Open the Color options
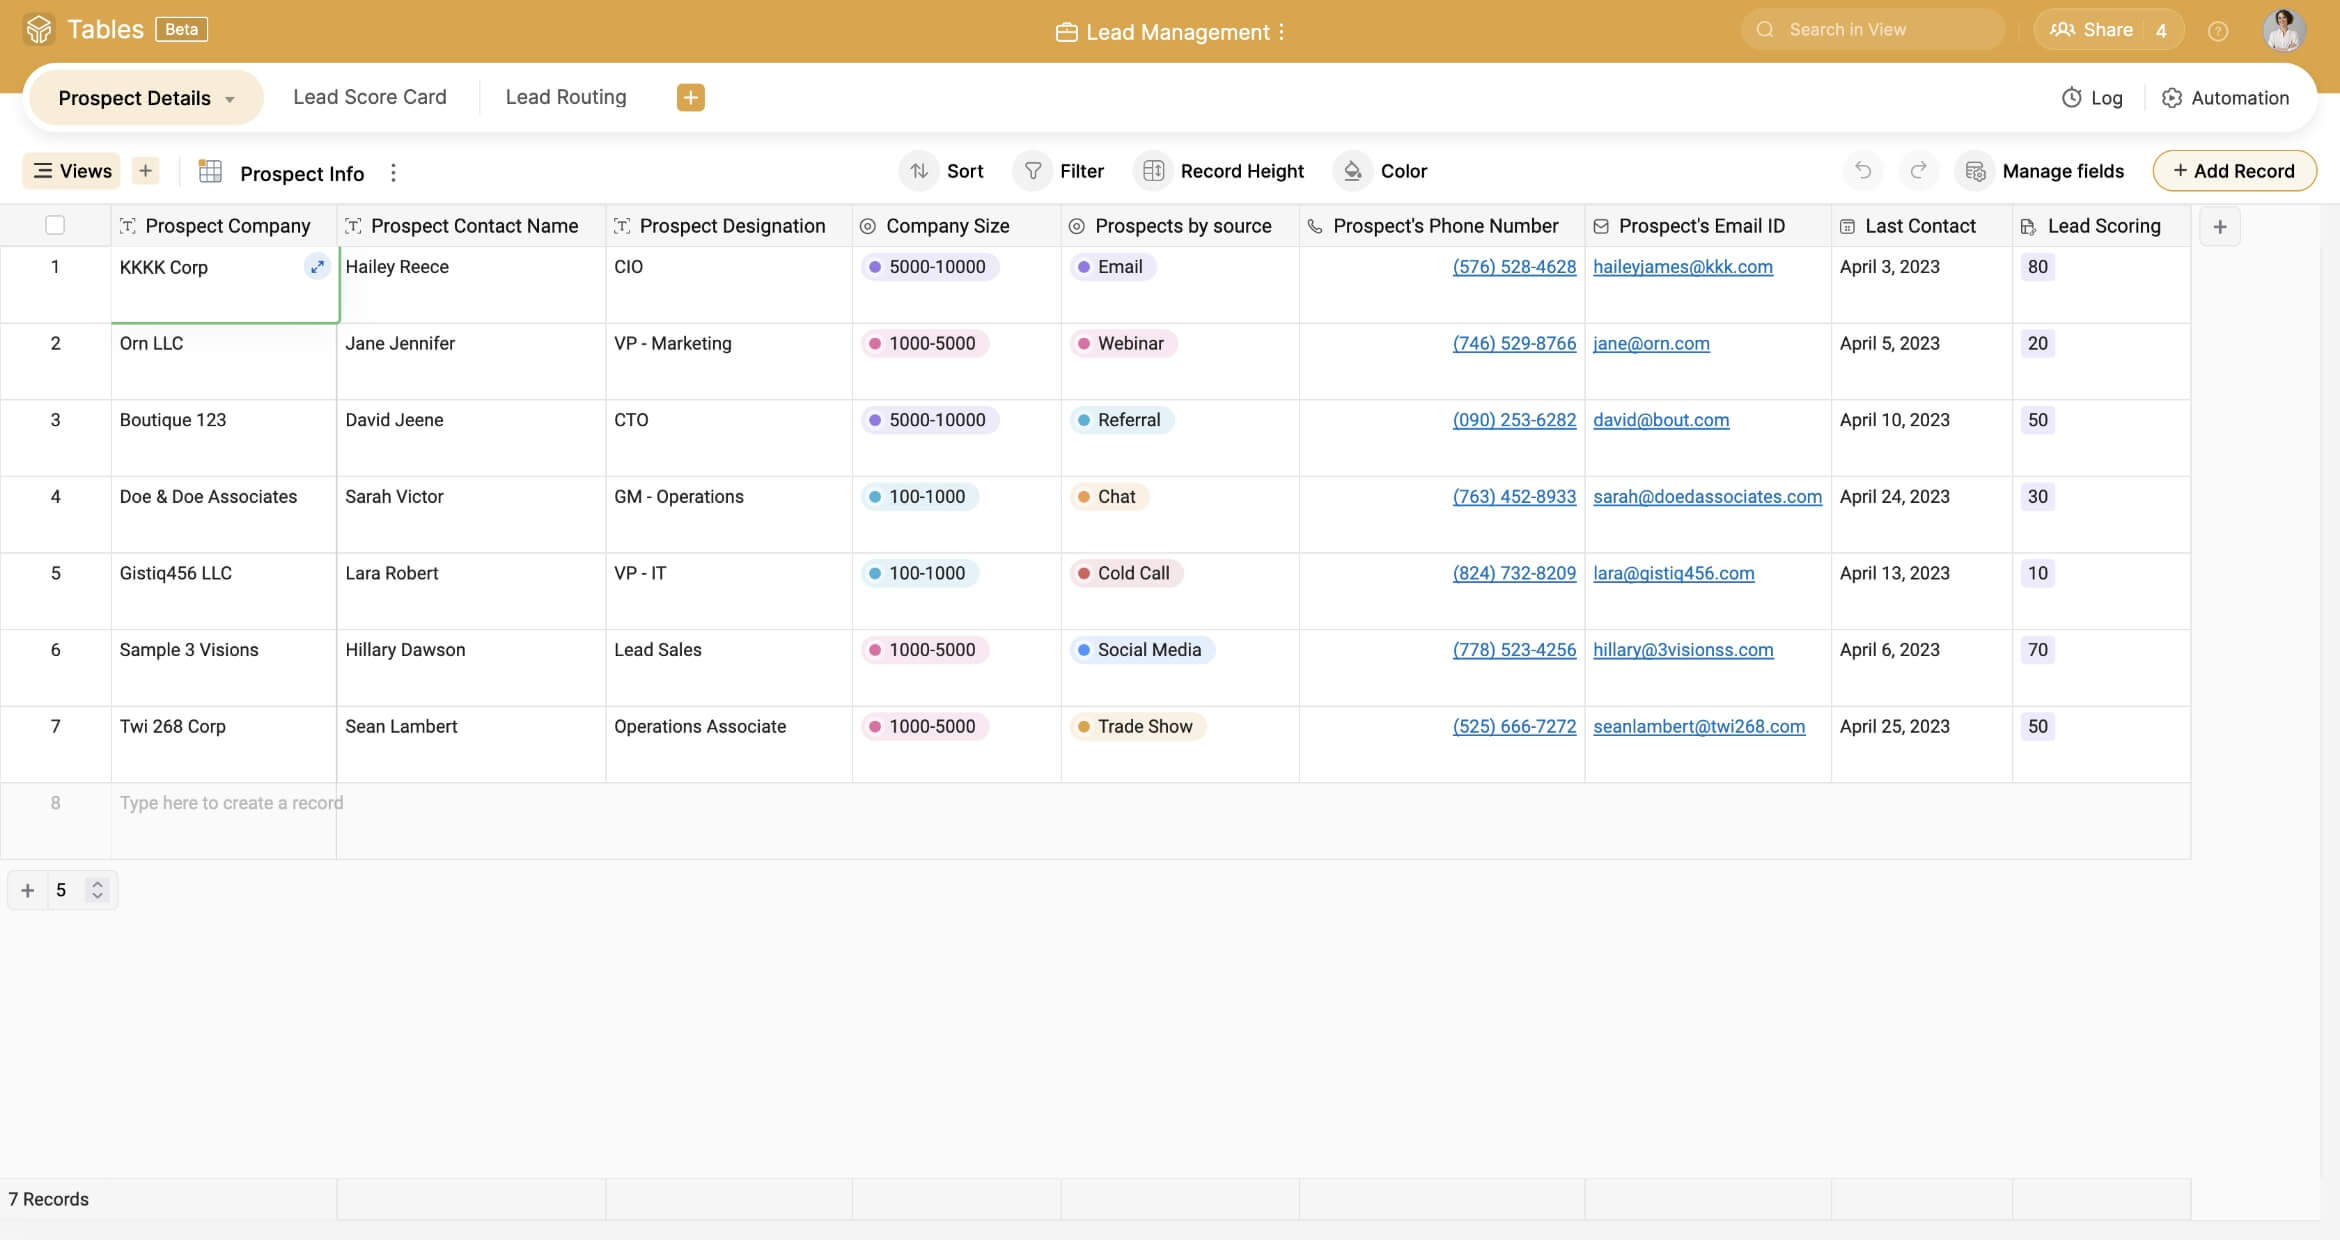Screen dimensions: 2340x1240 point(1382,170)
